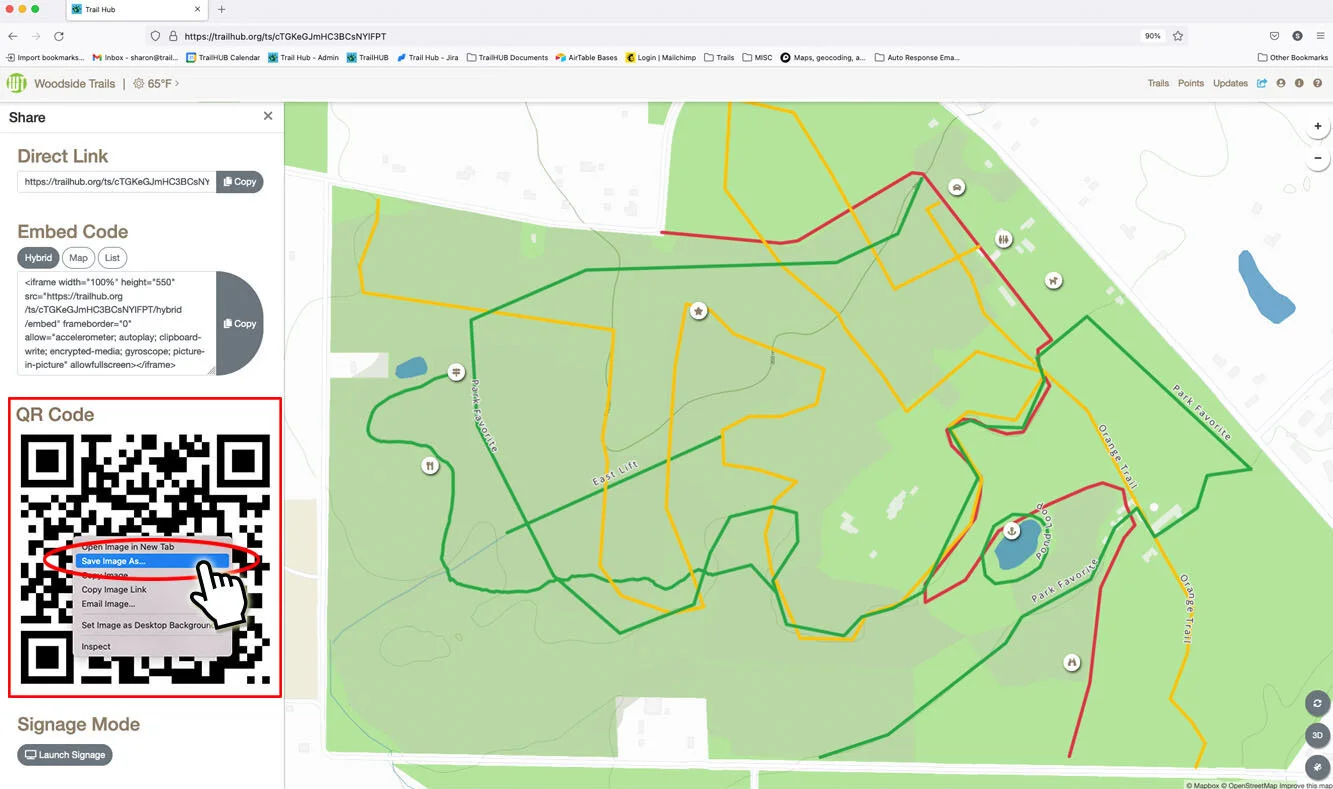Zoom out with the minus map button

pyautogui.click(x=1318, y=158)
